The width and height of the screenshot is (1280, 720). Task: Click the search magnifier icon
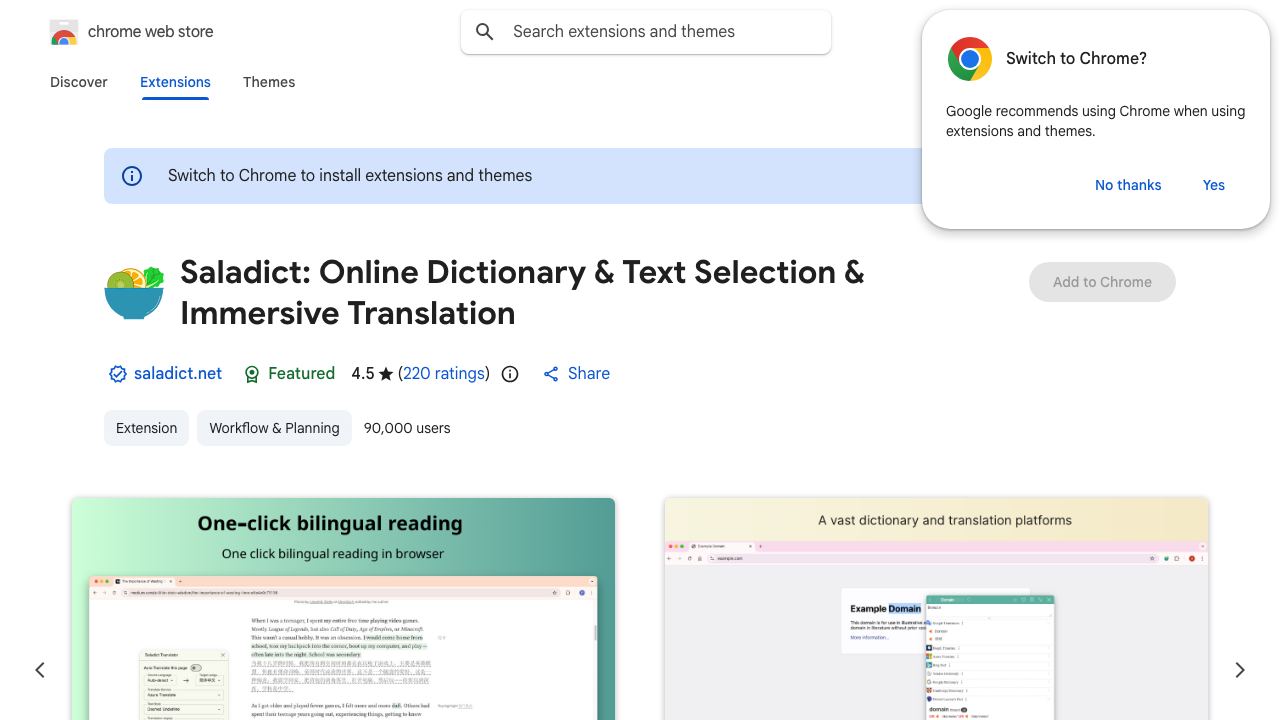485,32
